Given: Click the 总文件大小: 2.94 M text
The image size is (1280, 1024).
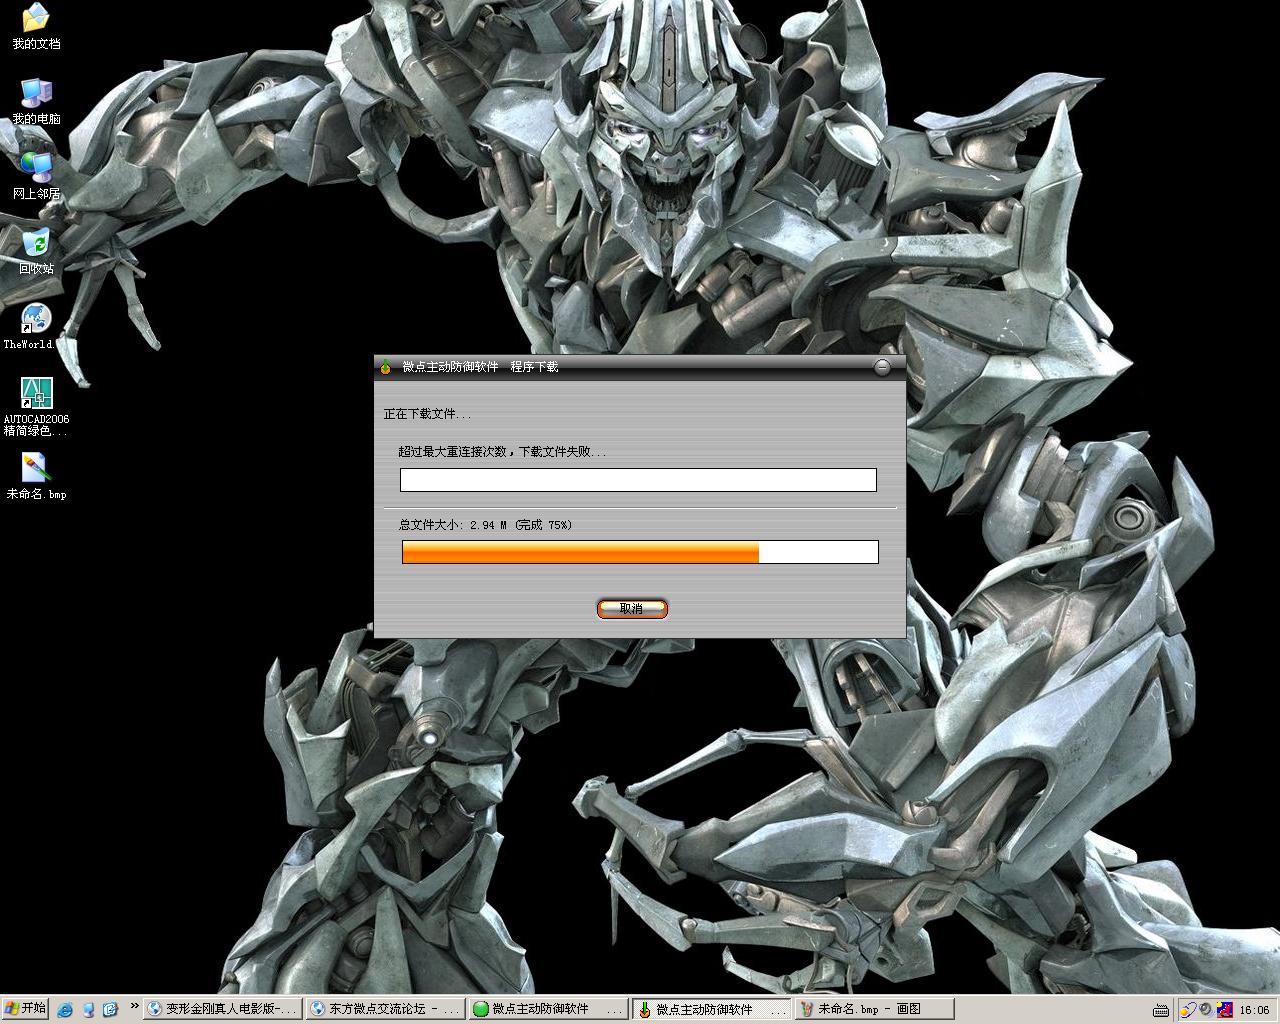Looking at the screenshot, I should click(x=452, y=525).
